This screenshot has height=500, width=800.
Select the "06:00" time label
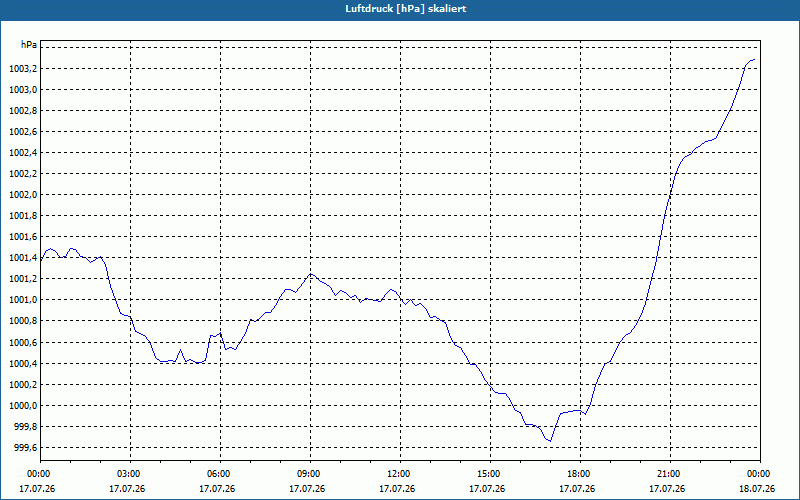pyautogui.click(x=217, y=474)
